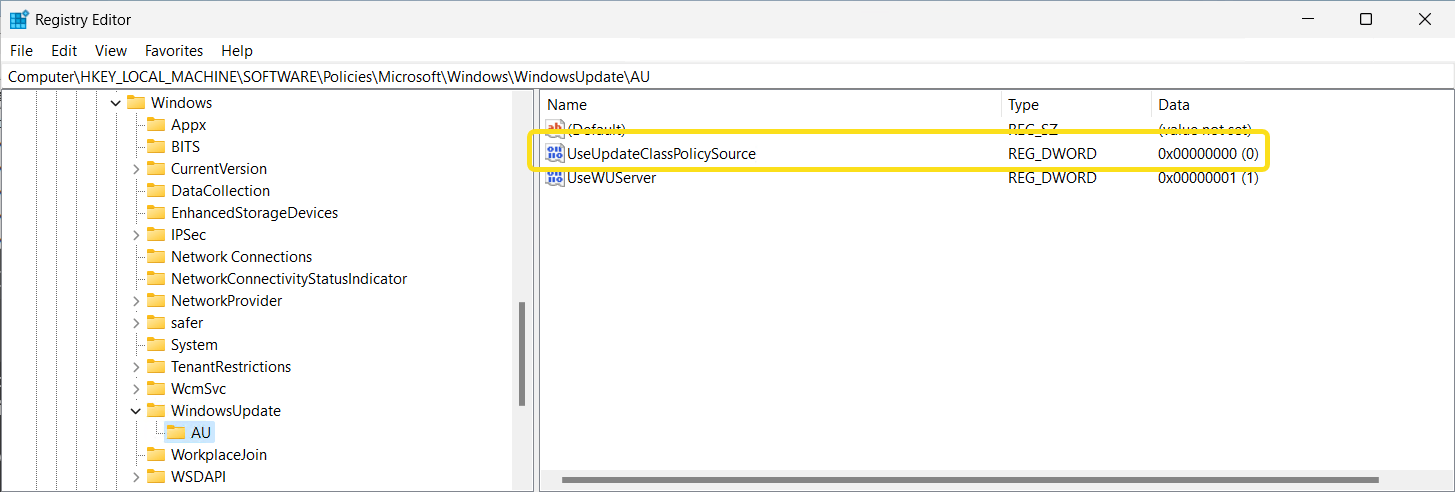This screenshot has width=1455, height=492.
Task: Select the WindowsUpdate folder icon
Action: 156,411
